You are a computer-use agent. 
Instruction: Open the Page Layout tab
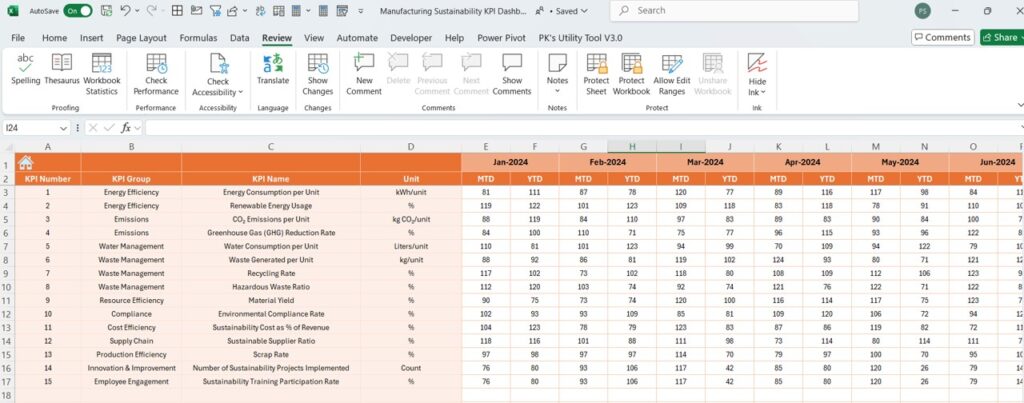click(141, 38)
